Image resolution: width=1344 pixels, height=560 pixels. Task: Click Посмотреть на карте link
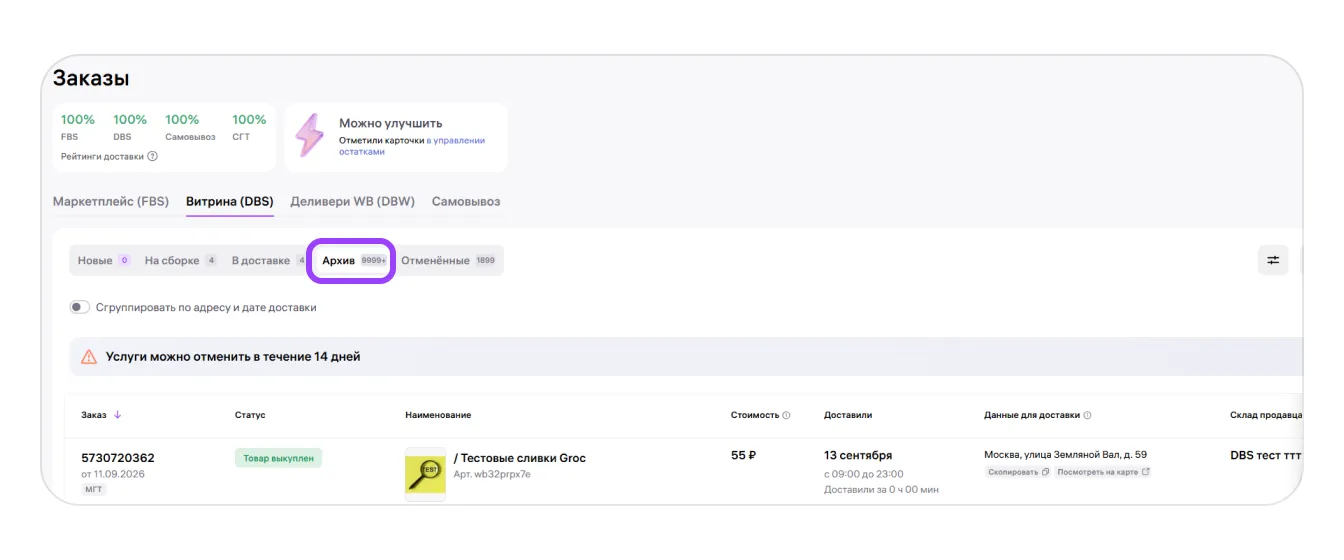click(1103, 472)
